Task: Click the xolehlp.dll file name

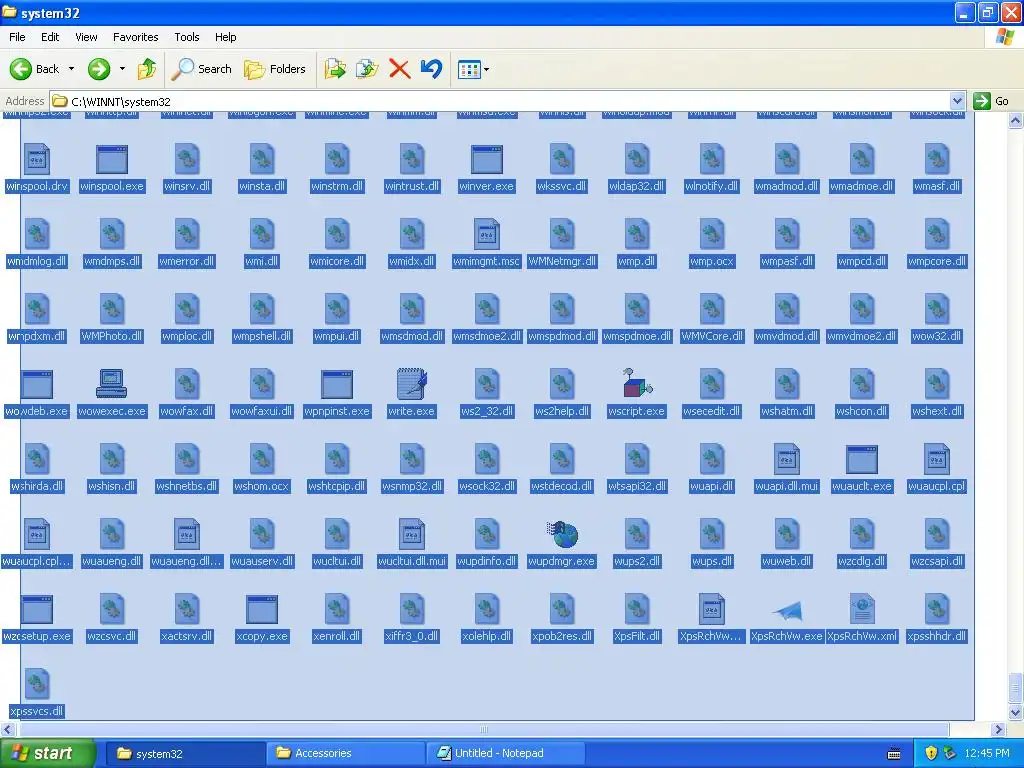Action: click(x=487, y=636)
